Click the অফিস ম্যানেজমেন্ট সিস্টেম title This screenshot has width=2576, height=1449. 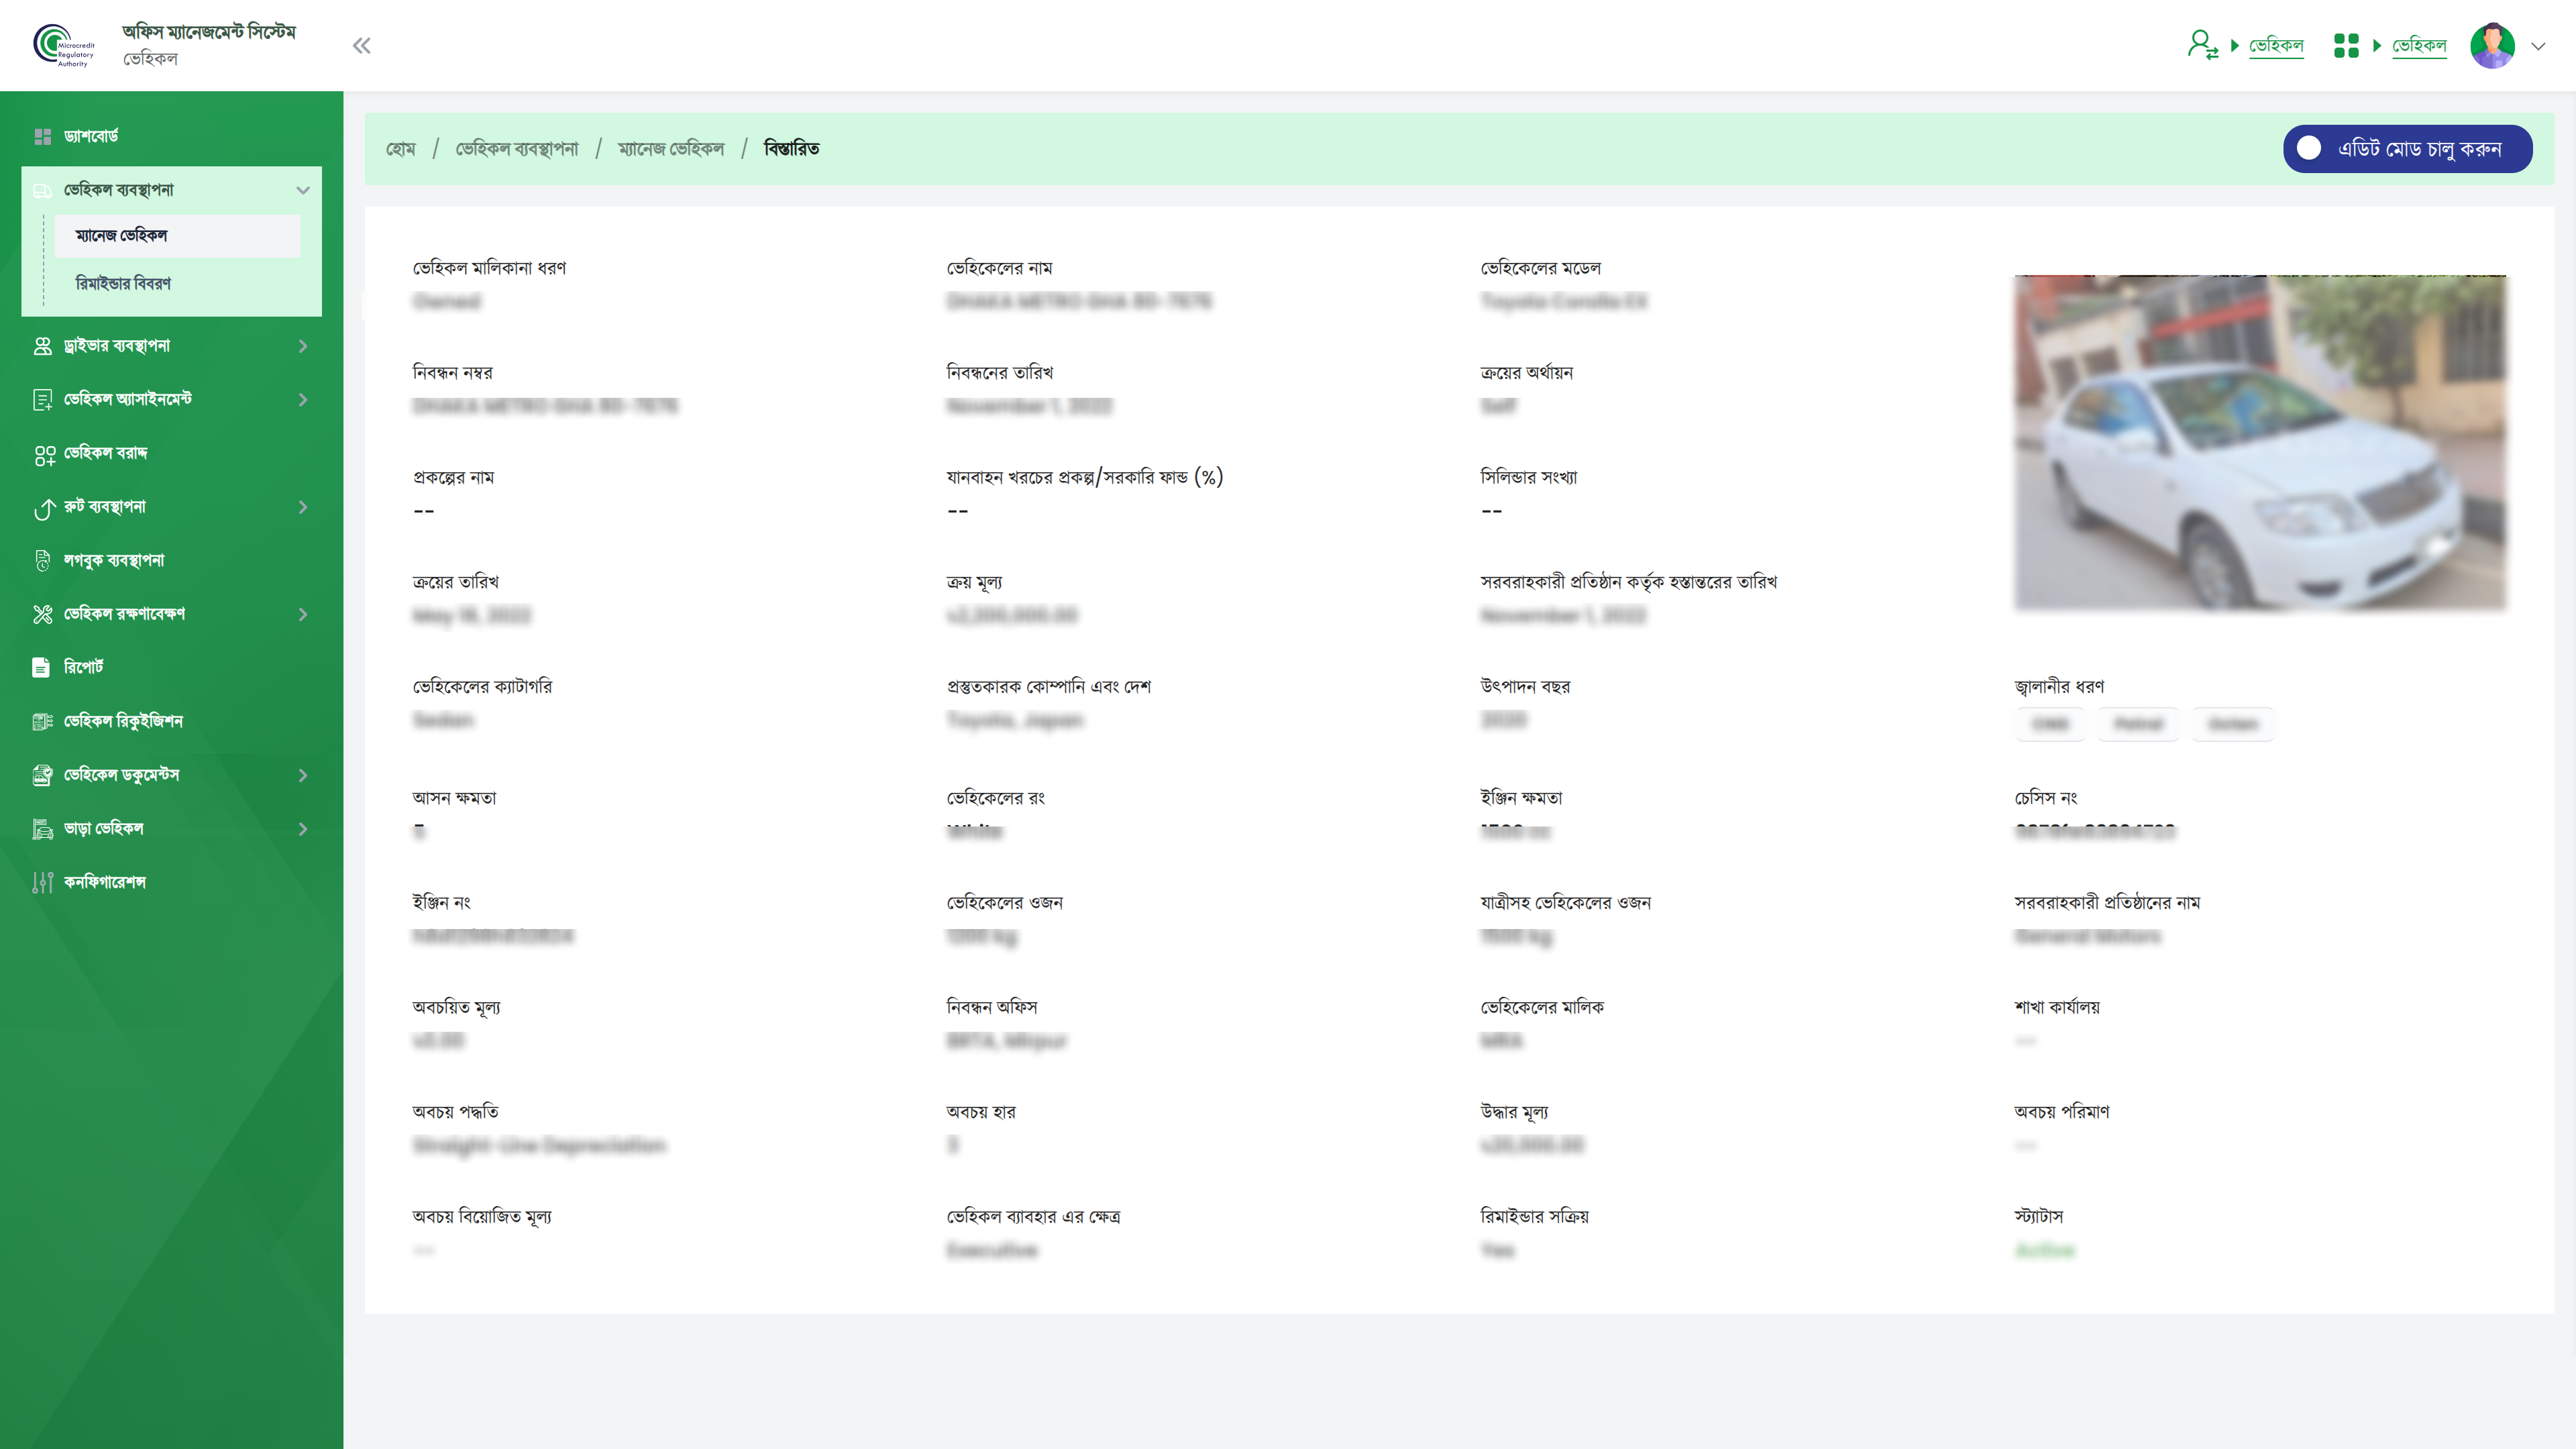209,32
